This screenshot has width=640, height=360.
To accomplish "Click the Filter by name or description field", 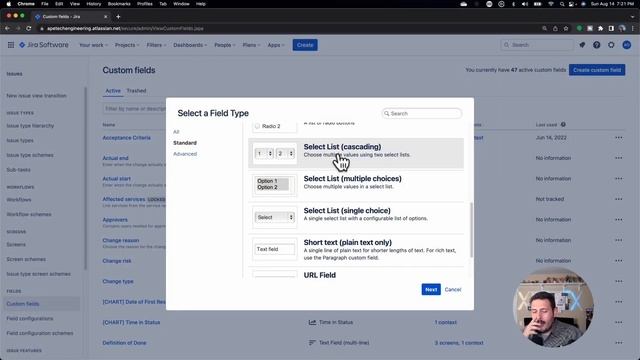I will click(135, 109).
